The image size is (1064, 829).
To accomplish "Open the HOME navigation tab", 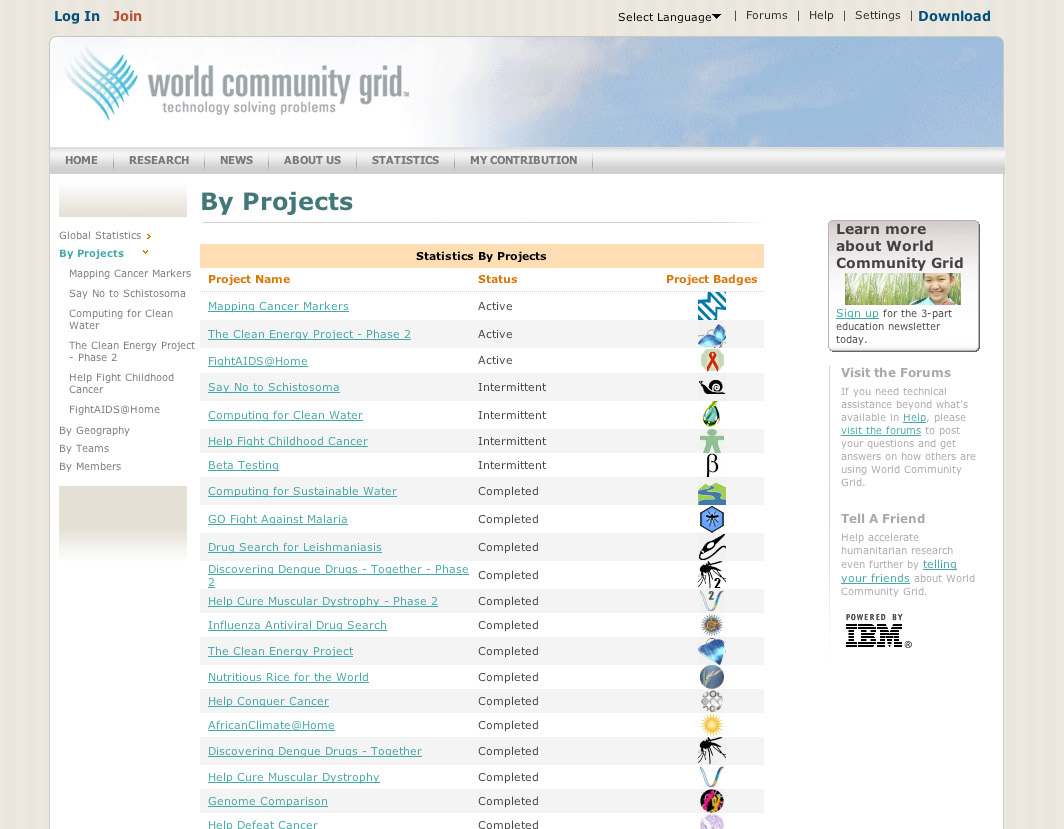I will (81, 160).
